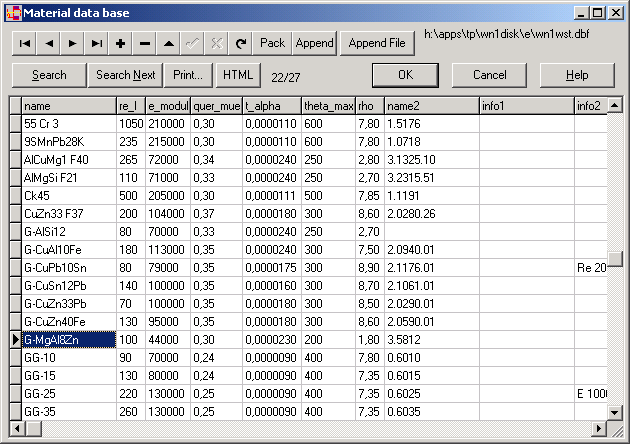
Task: Go to previous record arrow
Action: [x=48, y=43]
